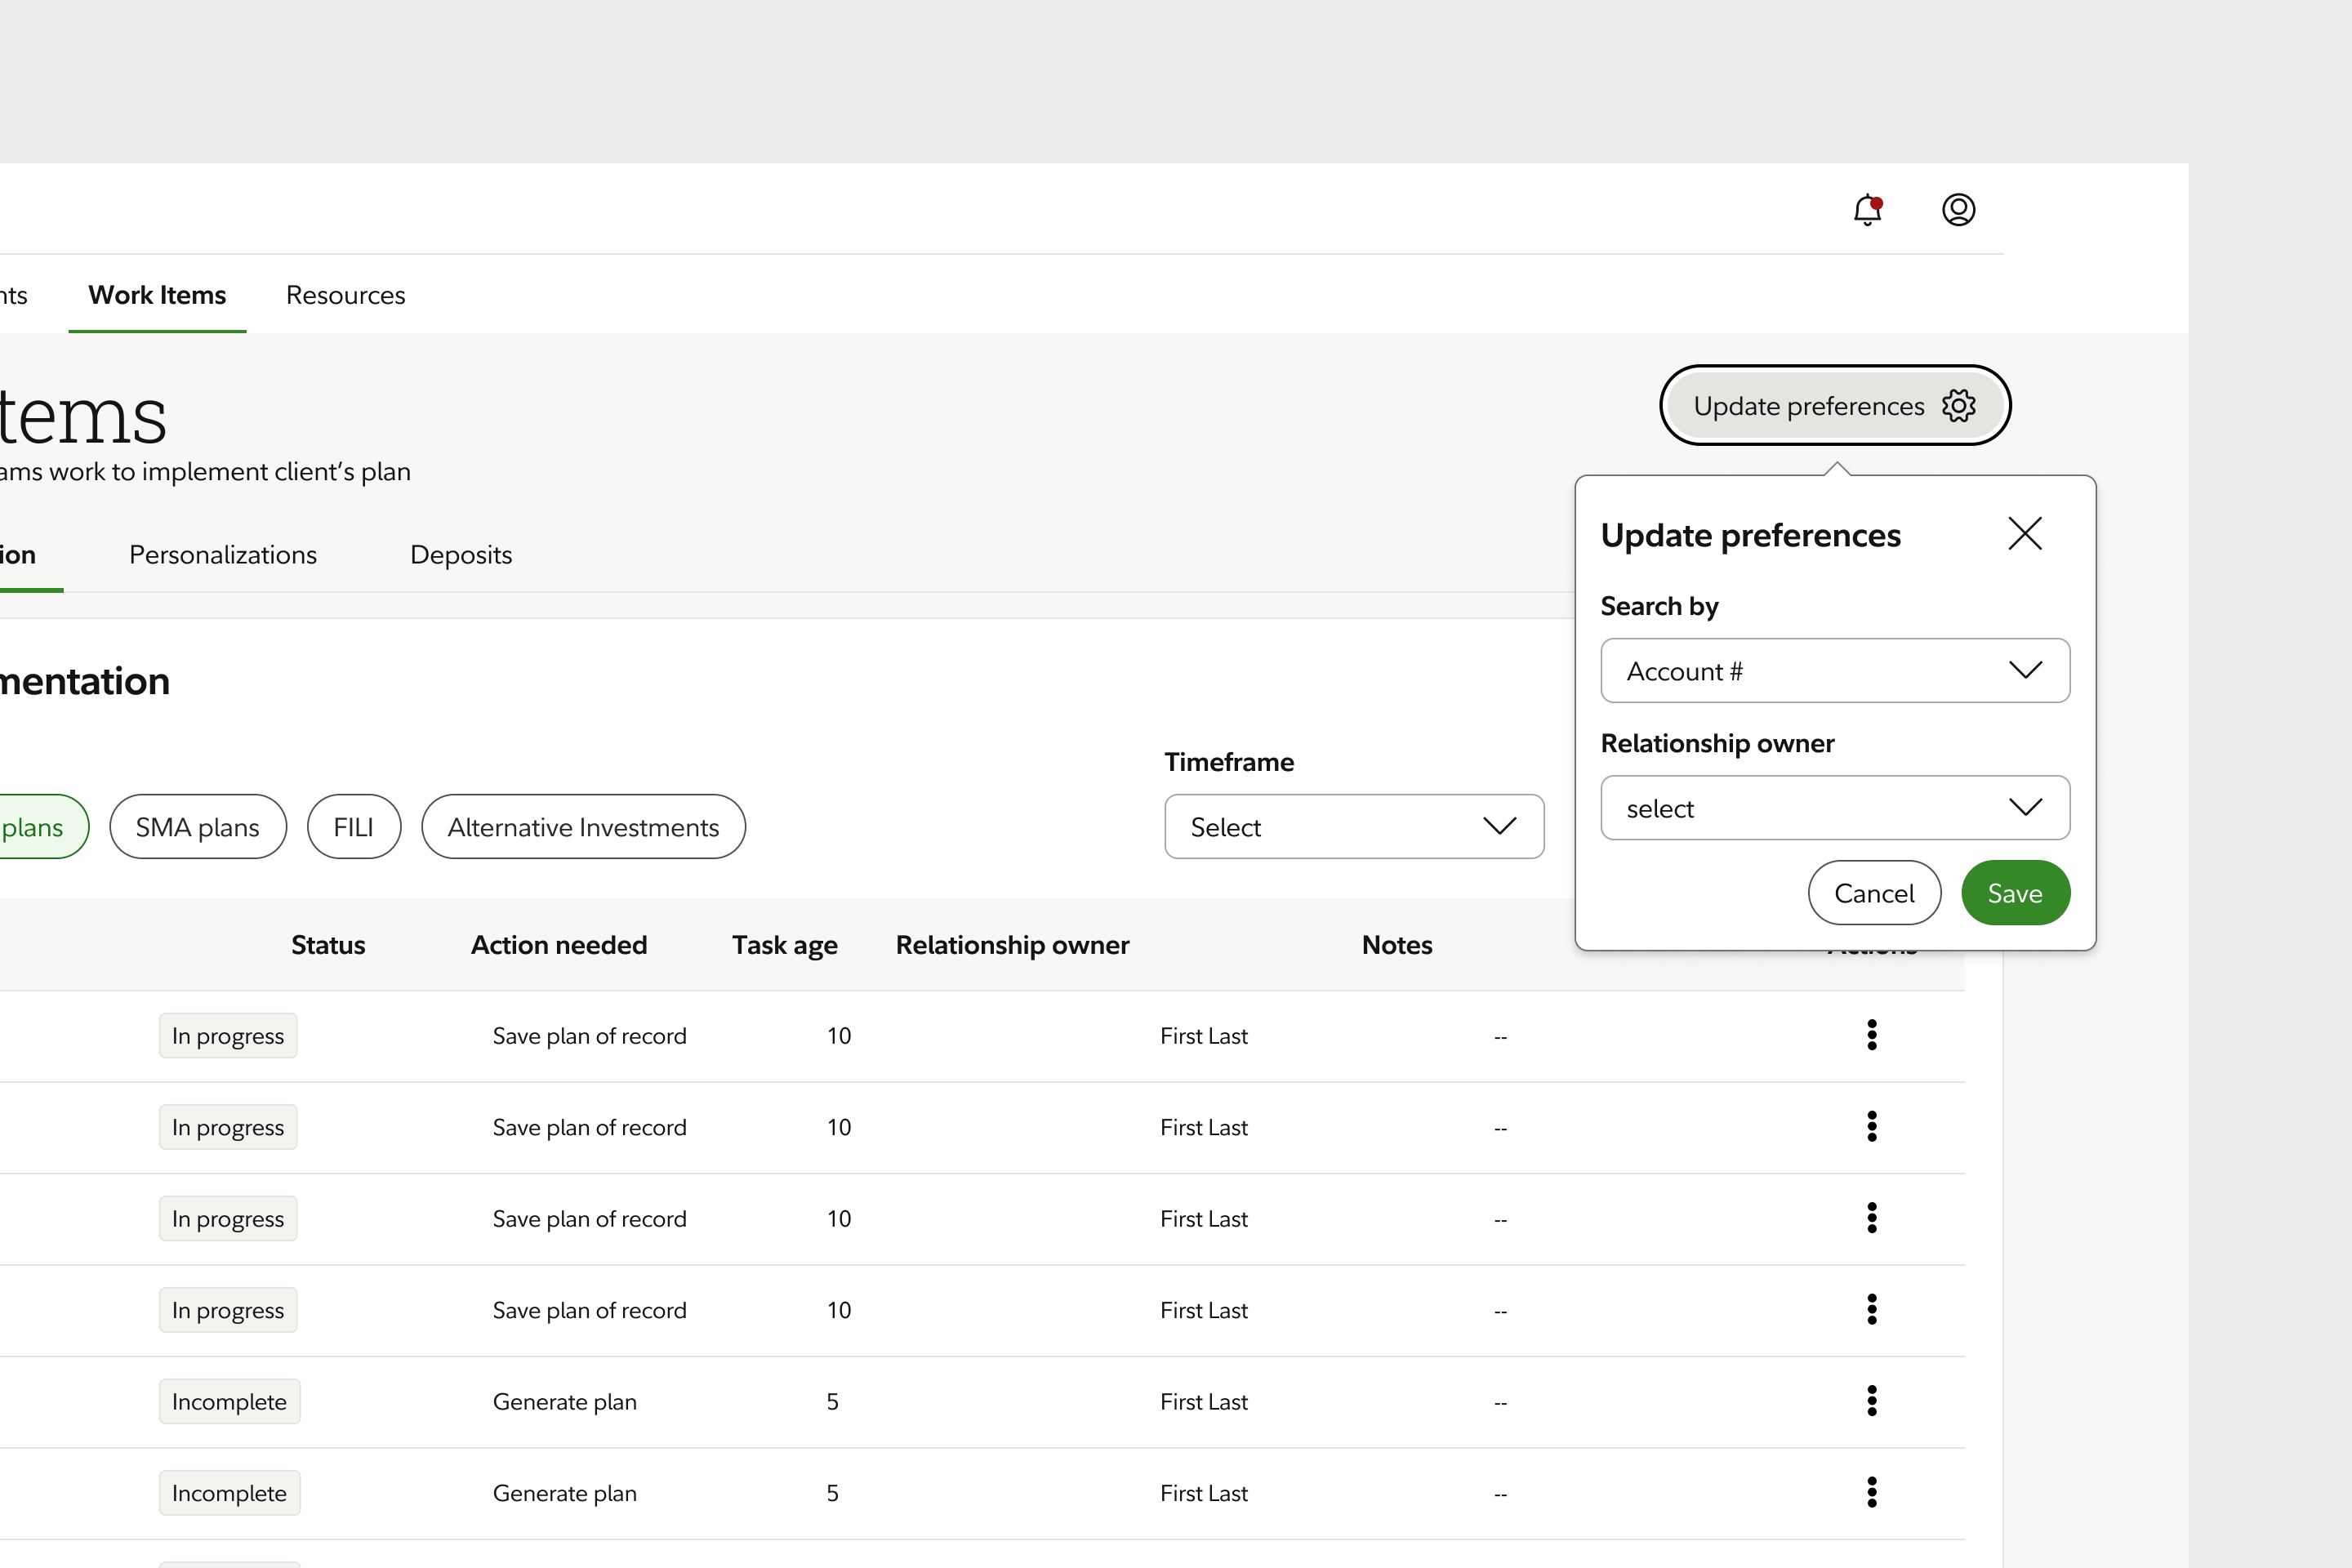Open actions kebab menu on last table row
The height and width of the screenshot is (1568, 2352).
coord(1872,1492)
